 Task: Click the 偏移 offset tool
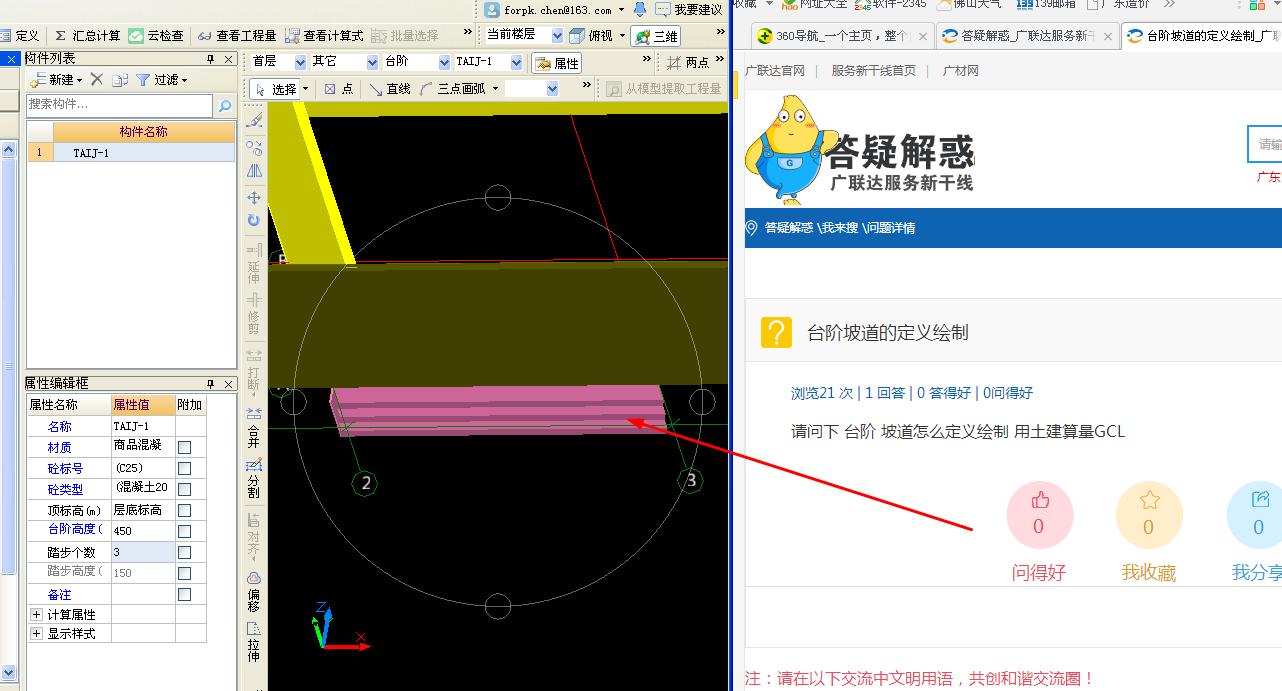[254, 592]
